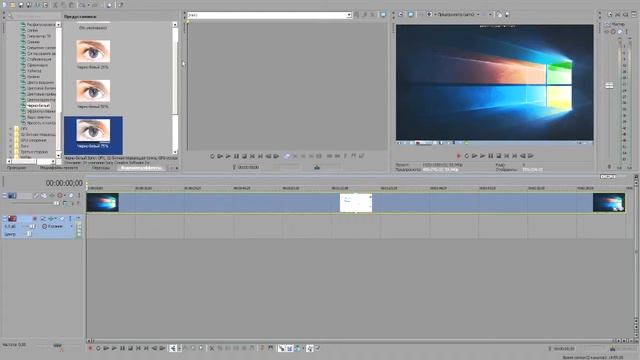The height and width of the screenshot is (360, 640).
Task: Save the project with the Save icon
Action: click(x=21, y=5)
